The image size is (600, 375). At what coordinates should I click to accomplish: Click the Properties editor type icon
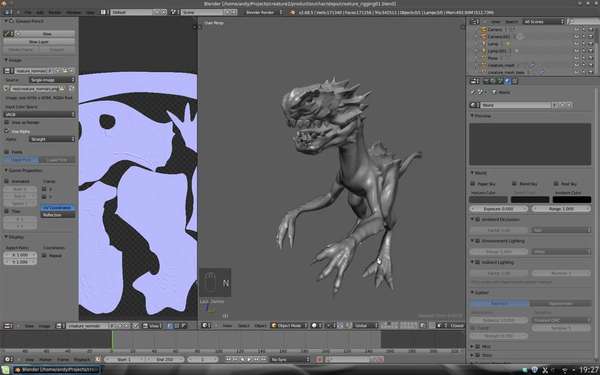pos(474,81)
